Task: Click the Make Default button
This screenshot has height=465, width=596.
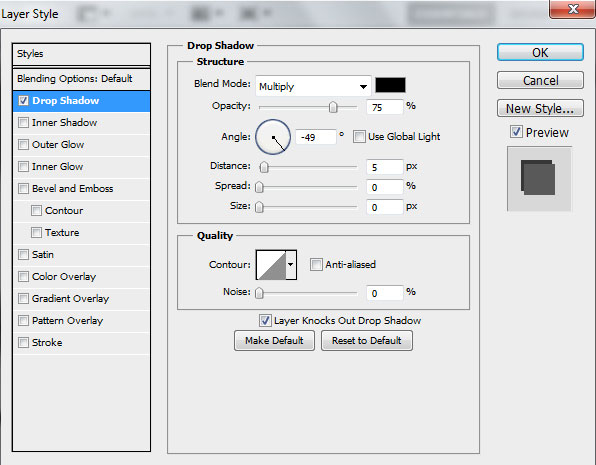Action: click(x=274, y=341)
